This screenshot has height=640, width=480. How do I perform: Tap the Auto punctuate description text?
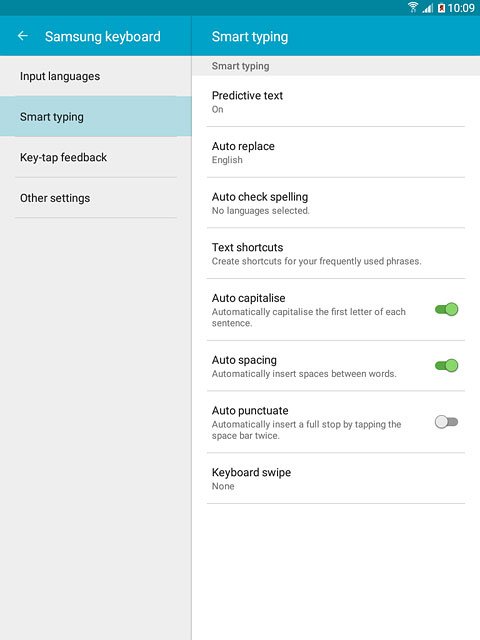coord(306,430)
